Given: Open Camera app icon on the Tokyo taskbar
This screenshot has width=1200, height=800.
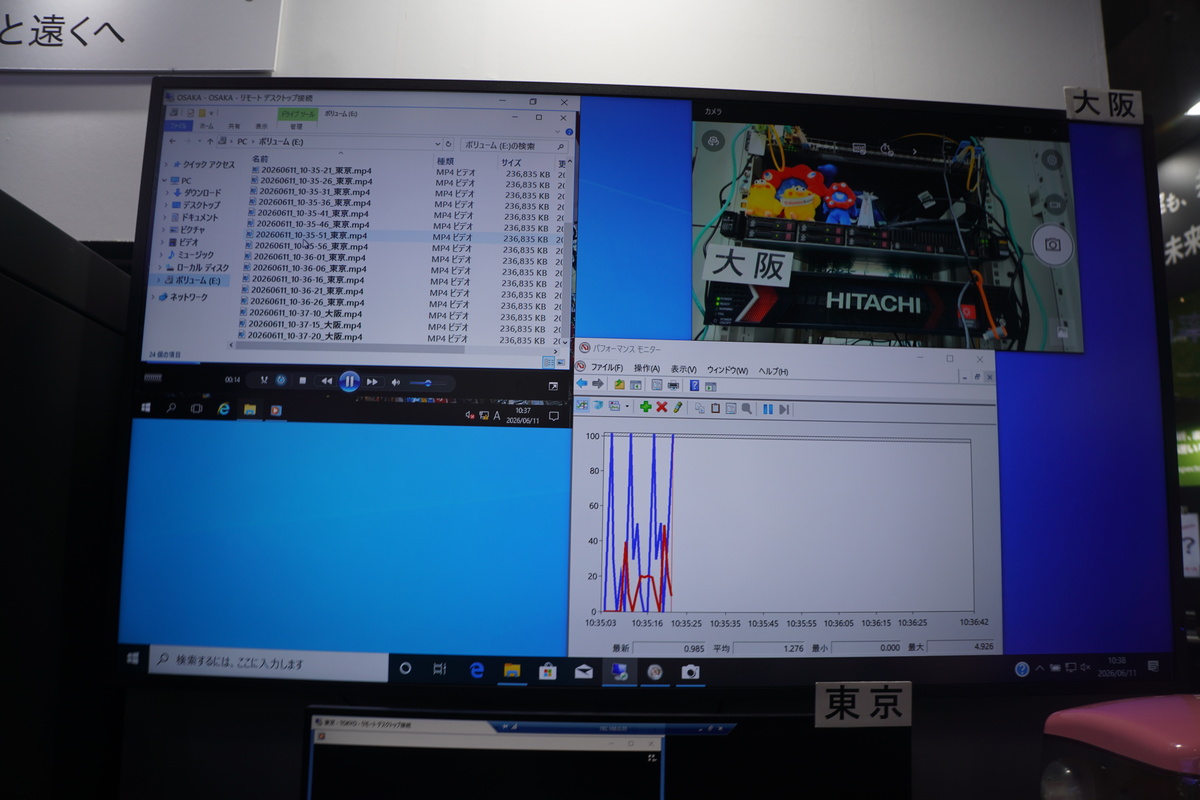Looking at the screenshot, I should click(x=690, y=672).
